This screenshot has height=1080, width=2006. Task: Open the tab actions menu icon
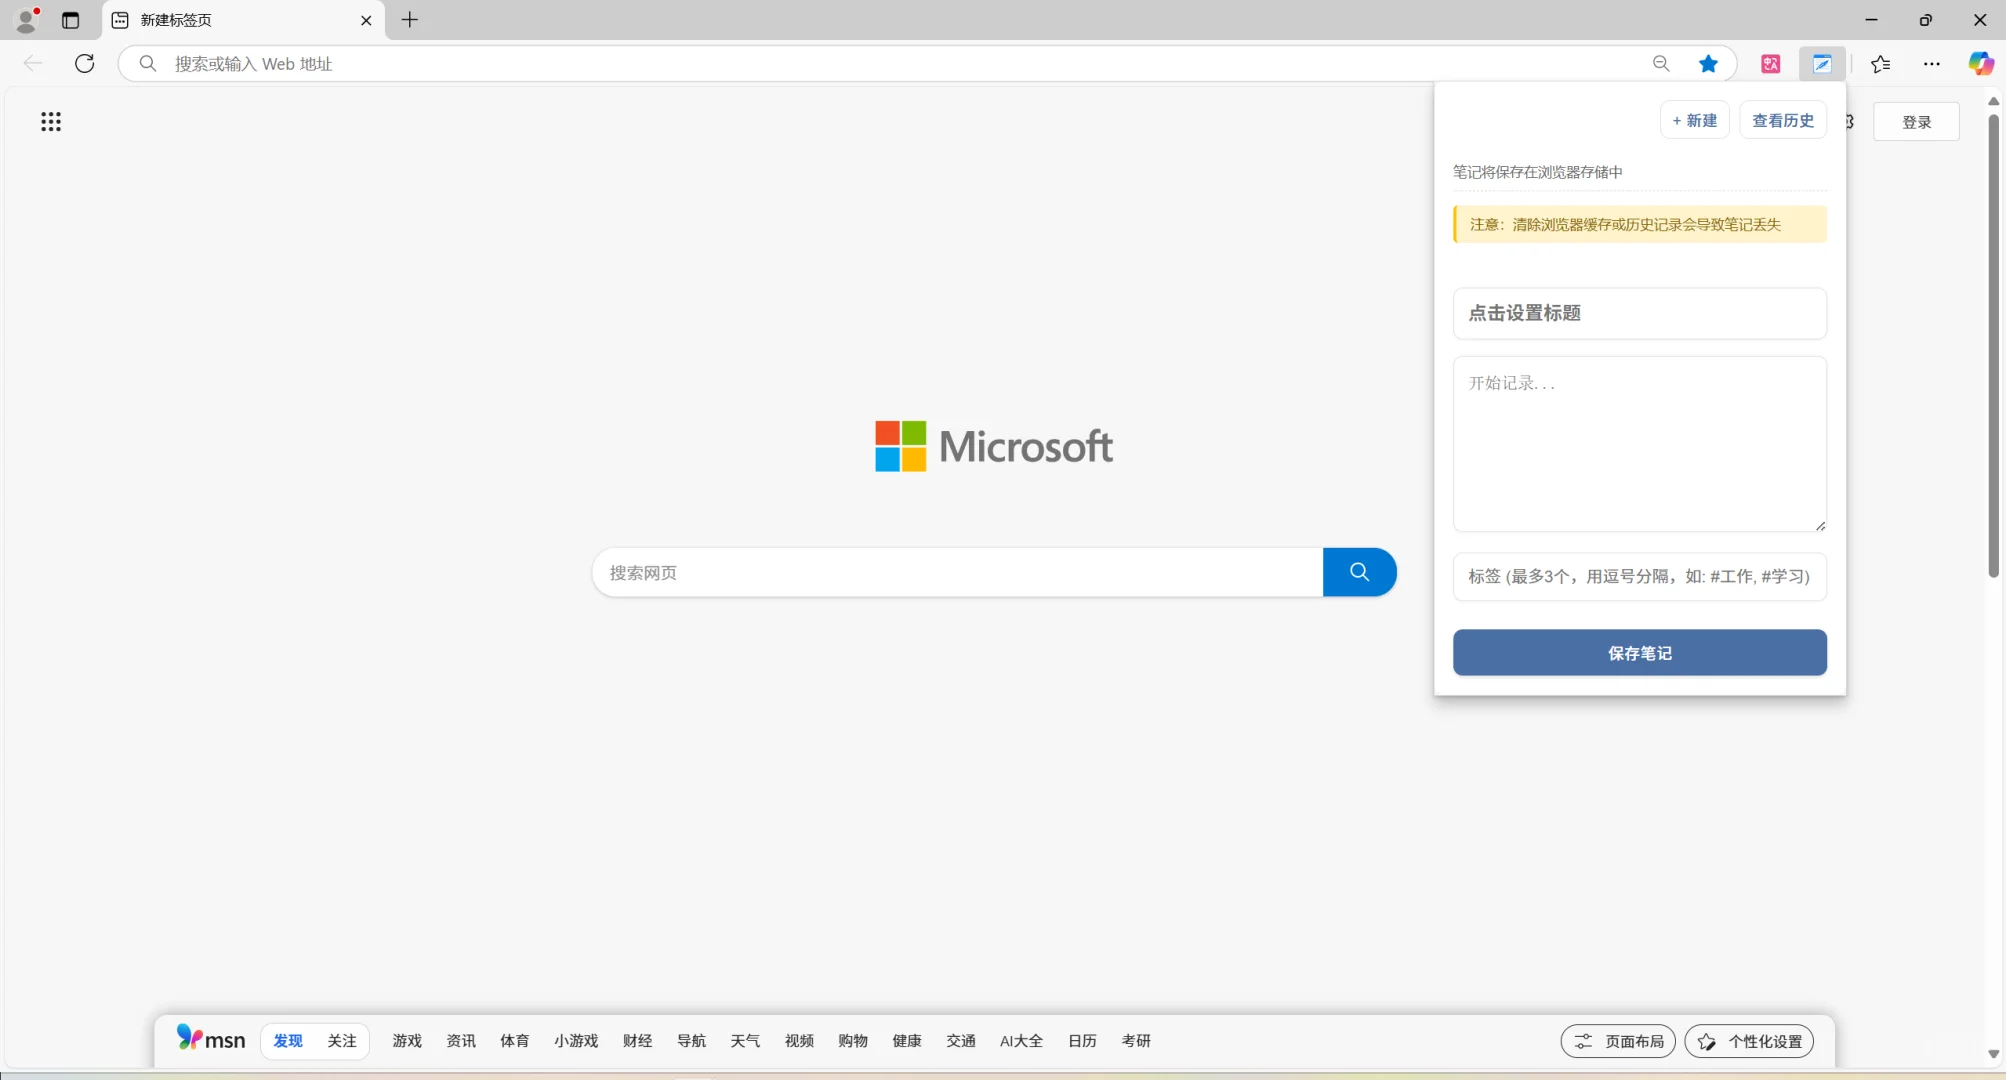click(70, 20)
